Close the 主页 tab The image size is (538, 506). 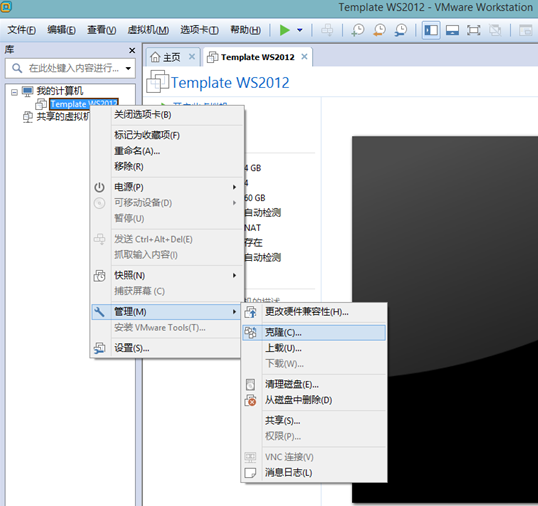192,57
